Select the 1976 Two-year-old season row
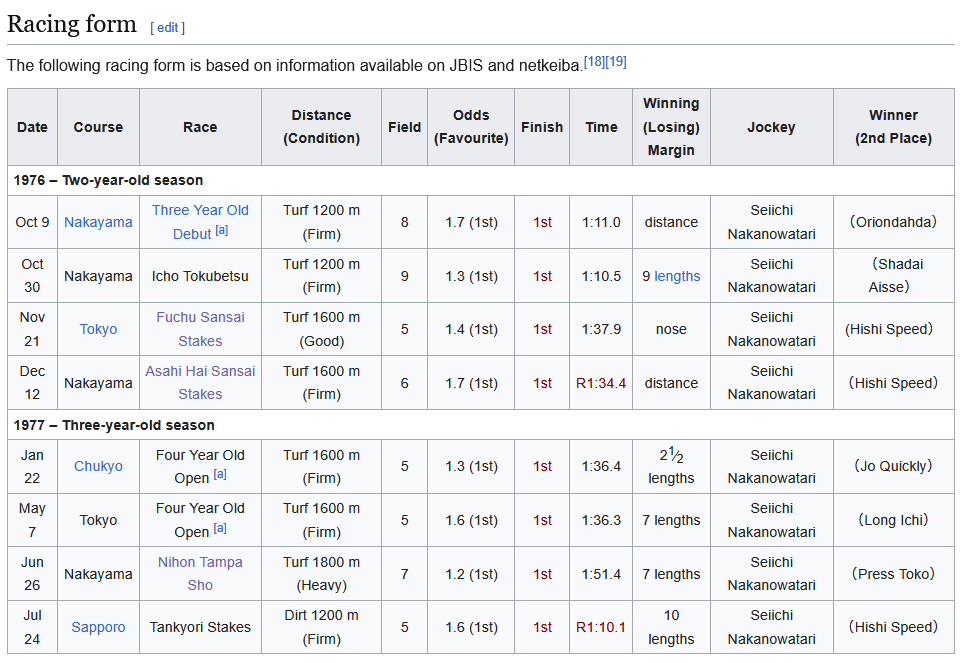The width and height of the screenshot is (963, 663). (481, 180)
